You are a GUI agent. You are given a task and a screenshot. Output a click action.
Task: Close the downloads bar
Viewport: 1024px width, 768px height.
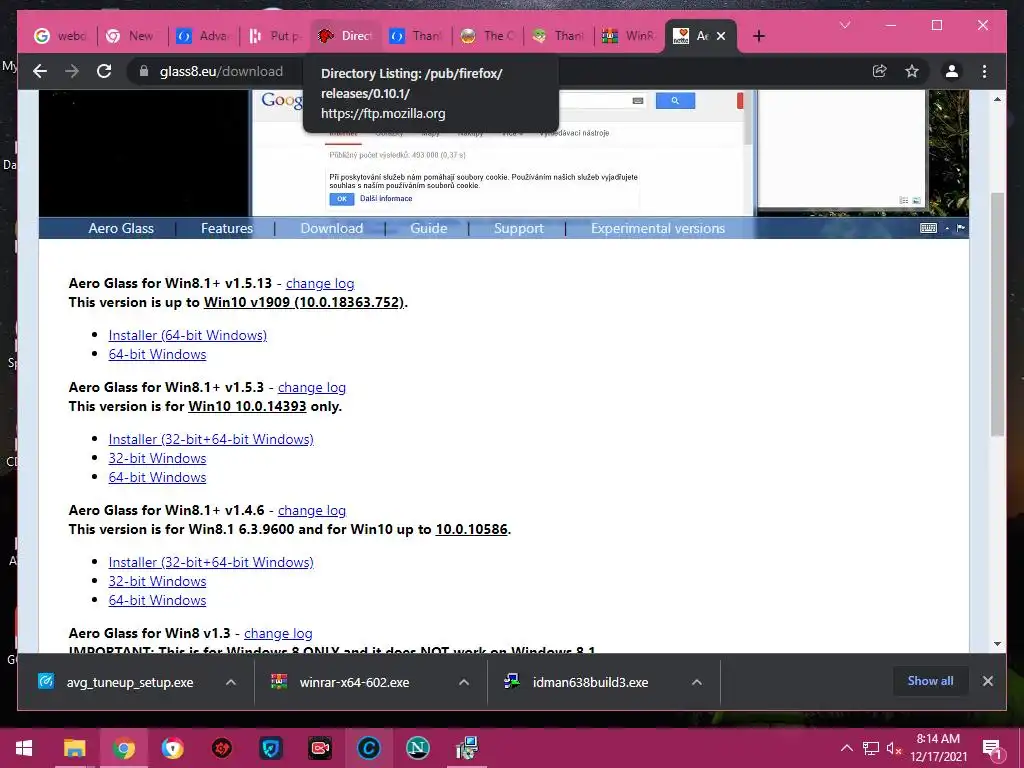tap(987, 681)
